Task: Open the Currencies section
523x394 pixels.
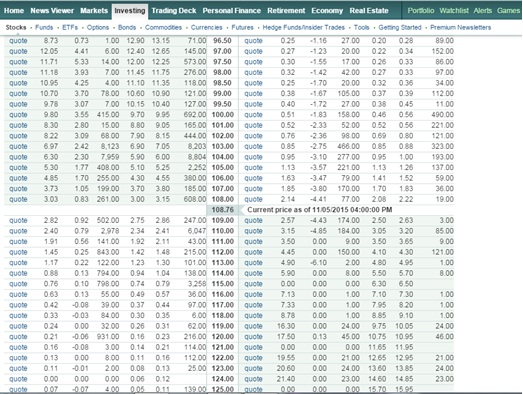Action: point(206,27)
